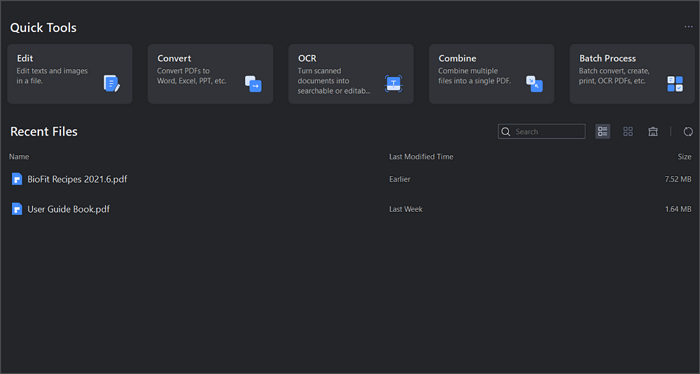Focus the Recent Files search field
Image resolution: width=700 pixels, height=374 pixels.
point(542,132)
